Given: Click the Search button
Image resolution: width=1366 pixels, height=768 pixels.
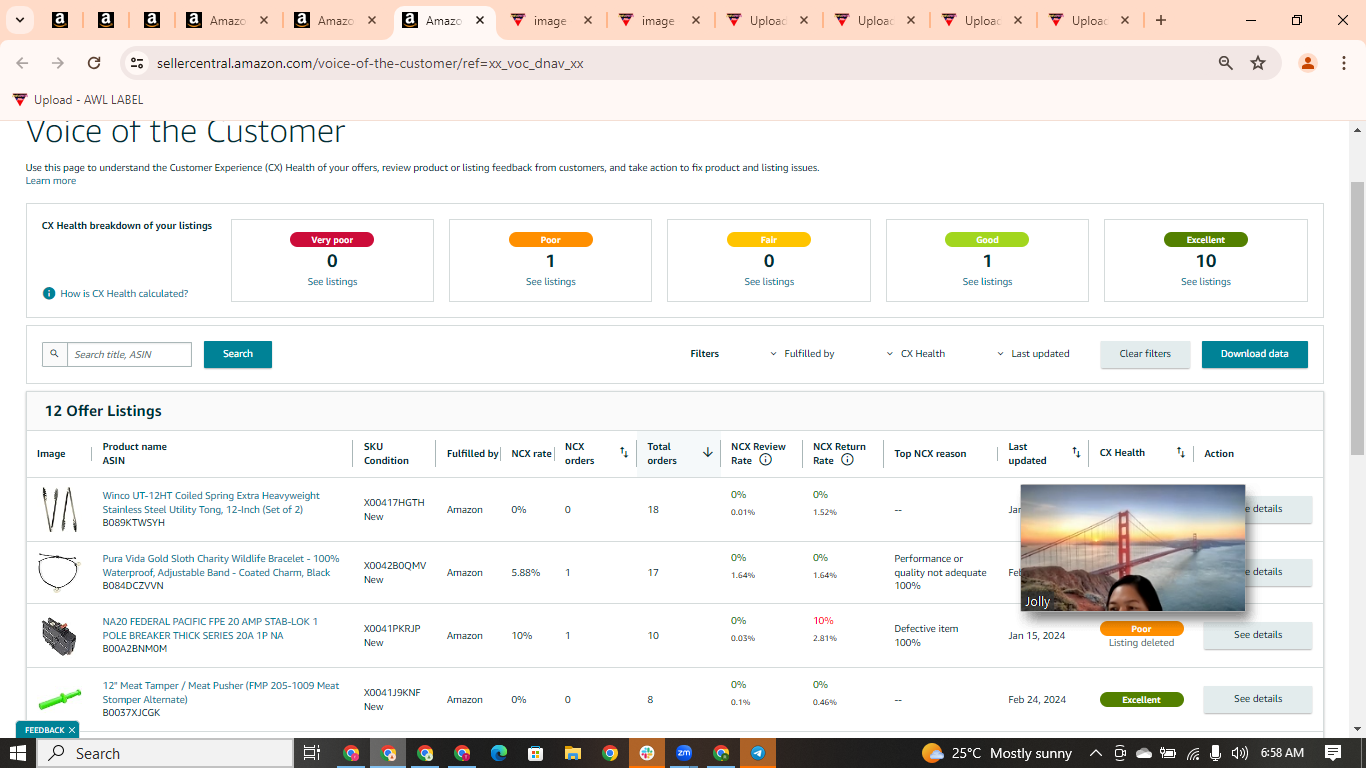Looking at the screenshot, I should [x=238, y=354].
